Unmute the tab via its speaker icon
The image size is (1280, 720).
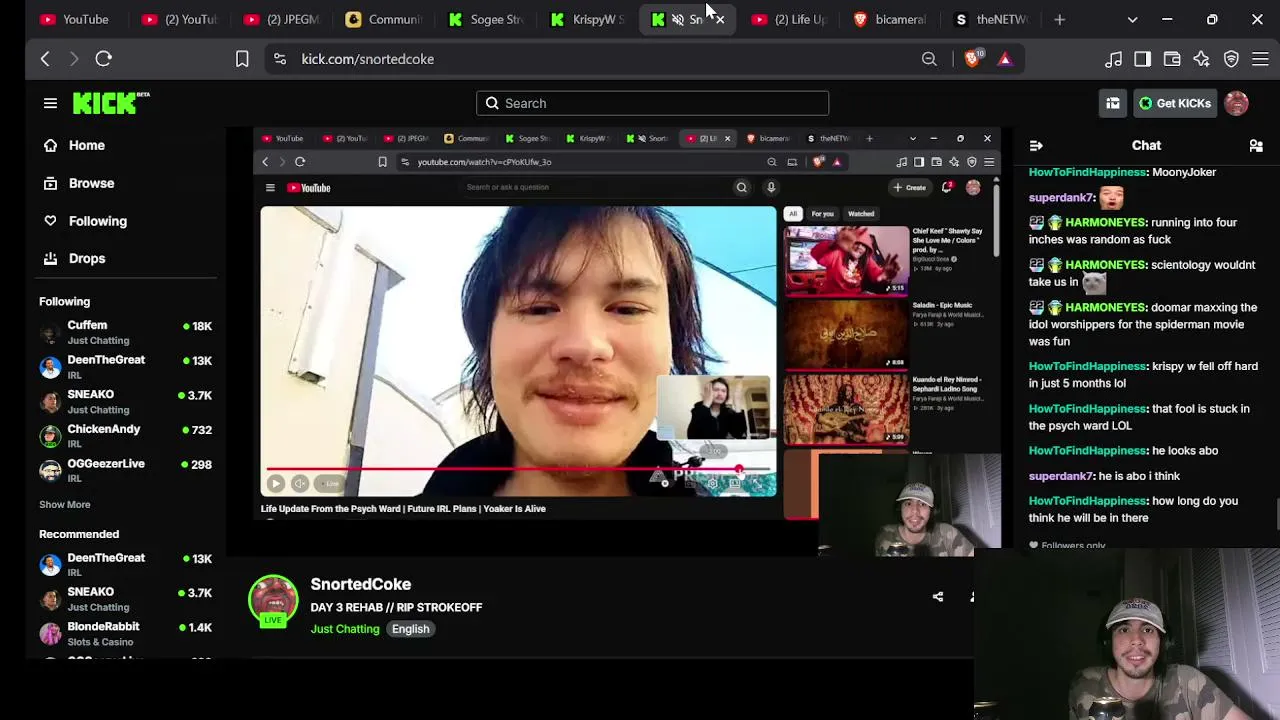[x=677, y=19]
